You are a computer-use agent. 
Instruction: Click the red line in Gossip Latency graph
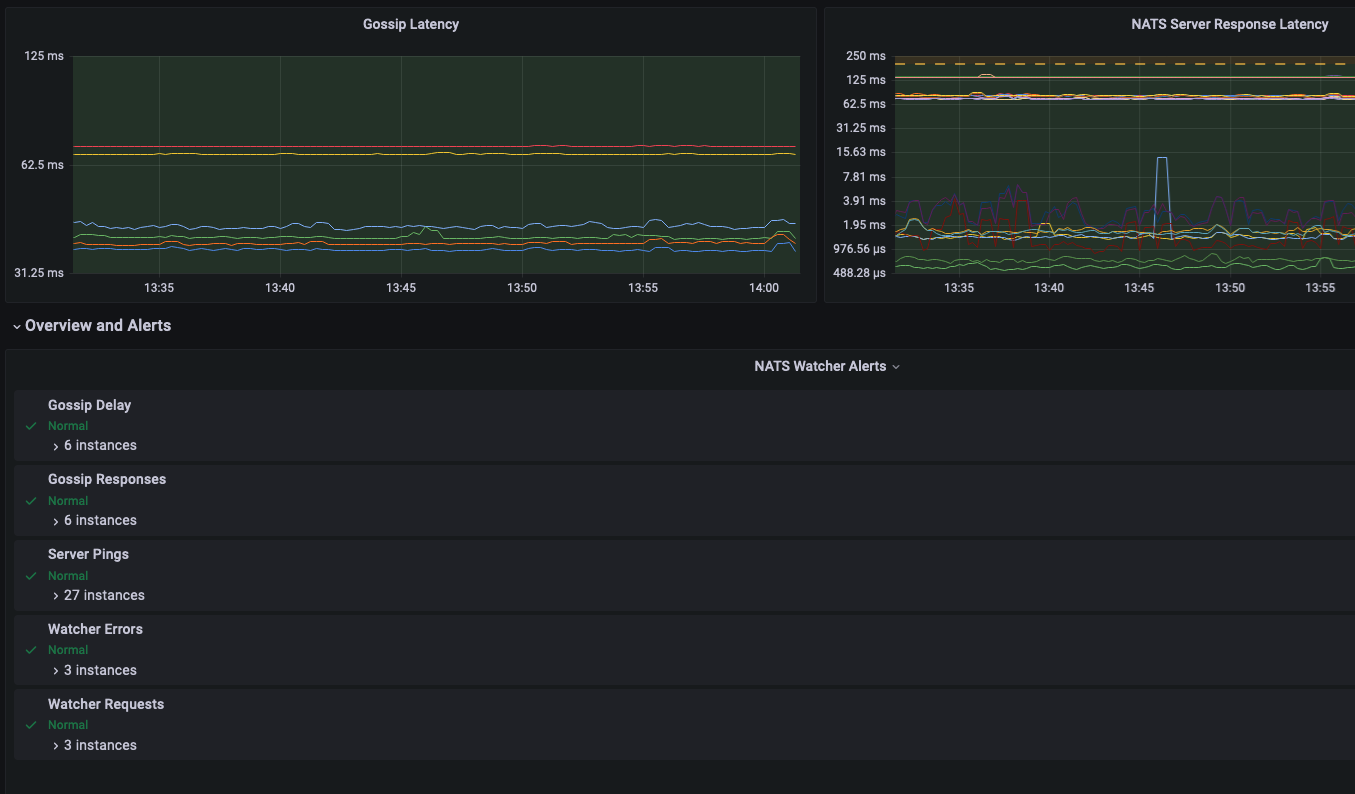pyautogui.click(x=436, y=147)
